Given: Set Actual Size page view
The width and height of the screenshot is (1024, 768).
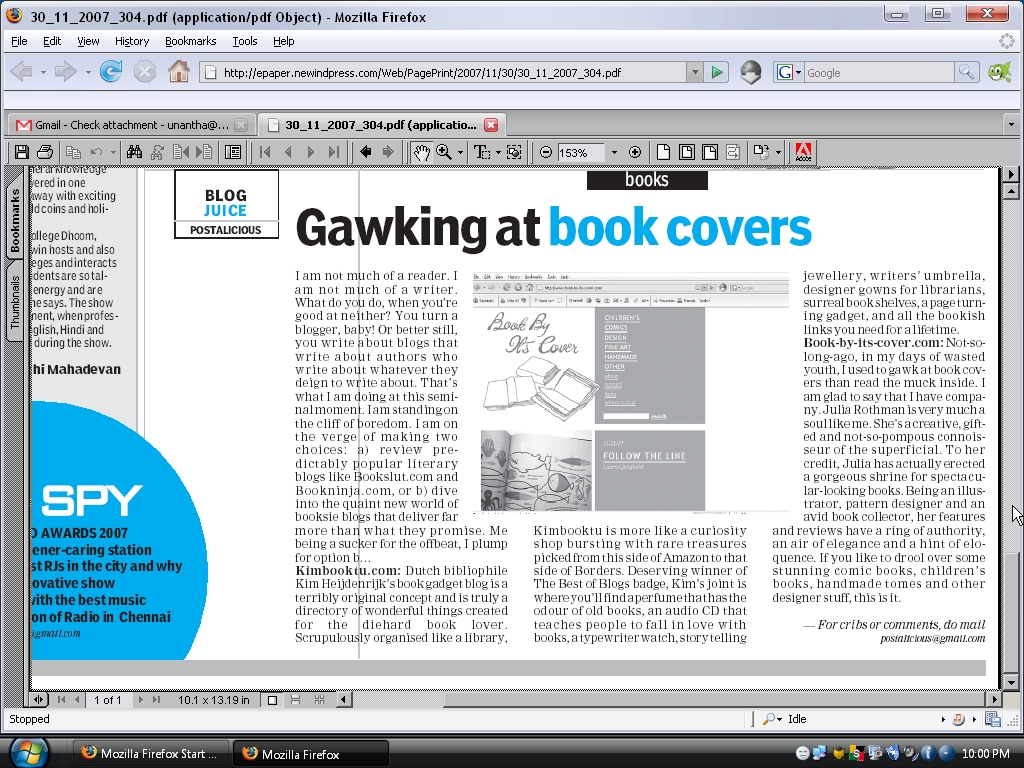Looking at the screenshot, I should pos(664,152).
